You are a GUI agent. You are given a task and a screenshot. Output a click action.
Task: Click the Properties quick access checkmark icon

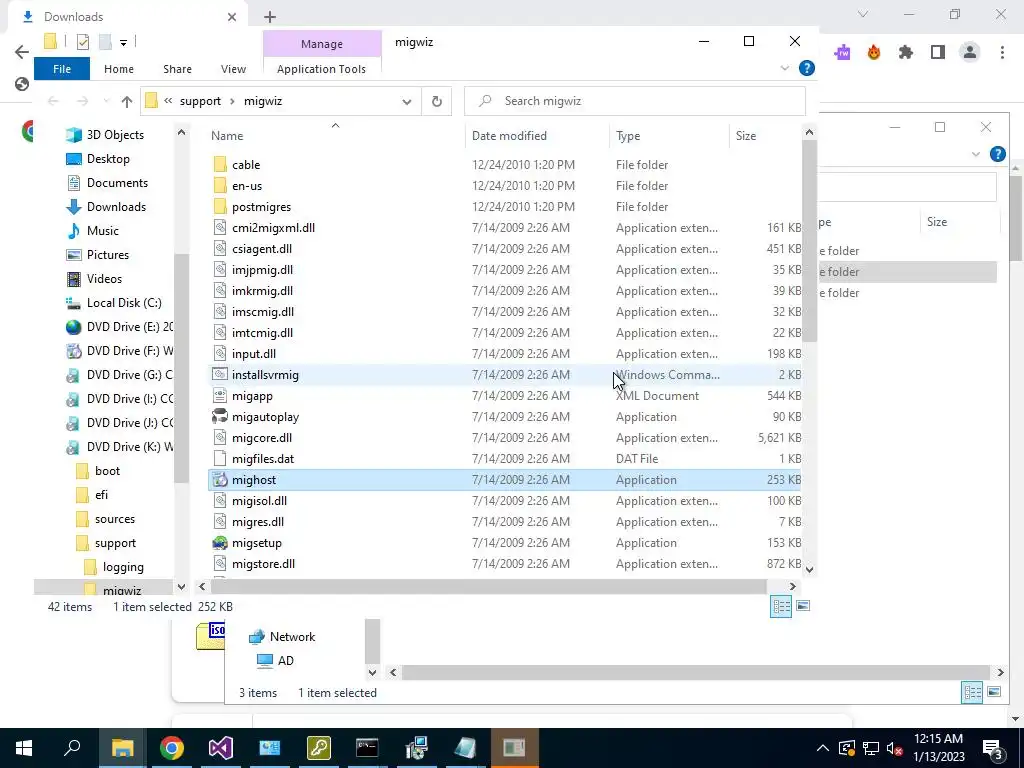click(82, 42)
